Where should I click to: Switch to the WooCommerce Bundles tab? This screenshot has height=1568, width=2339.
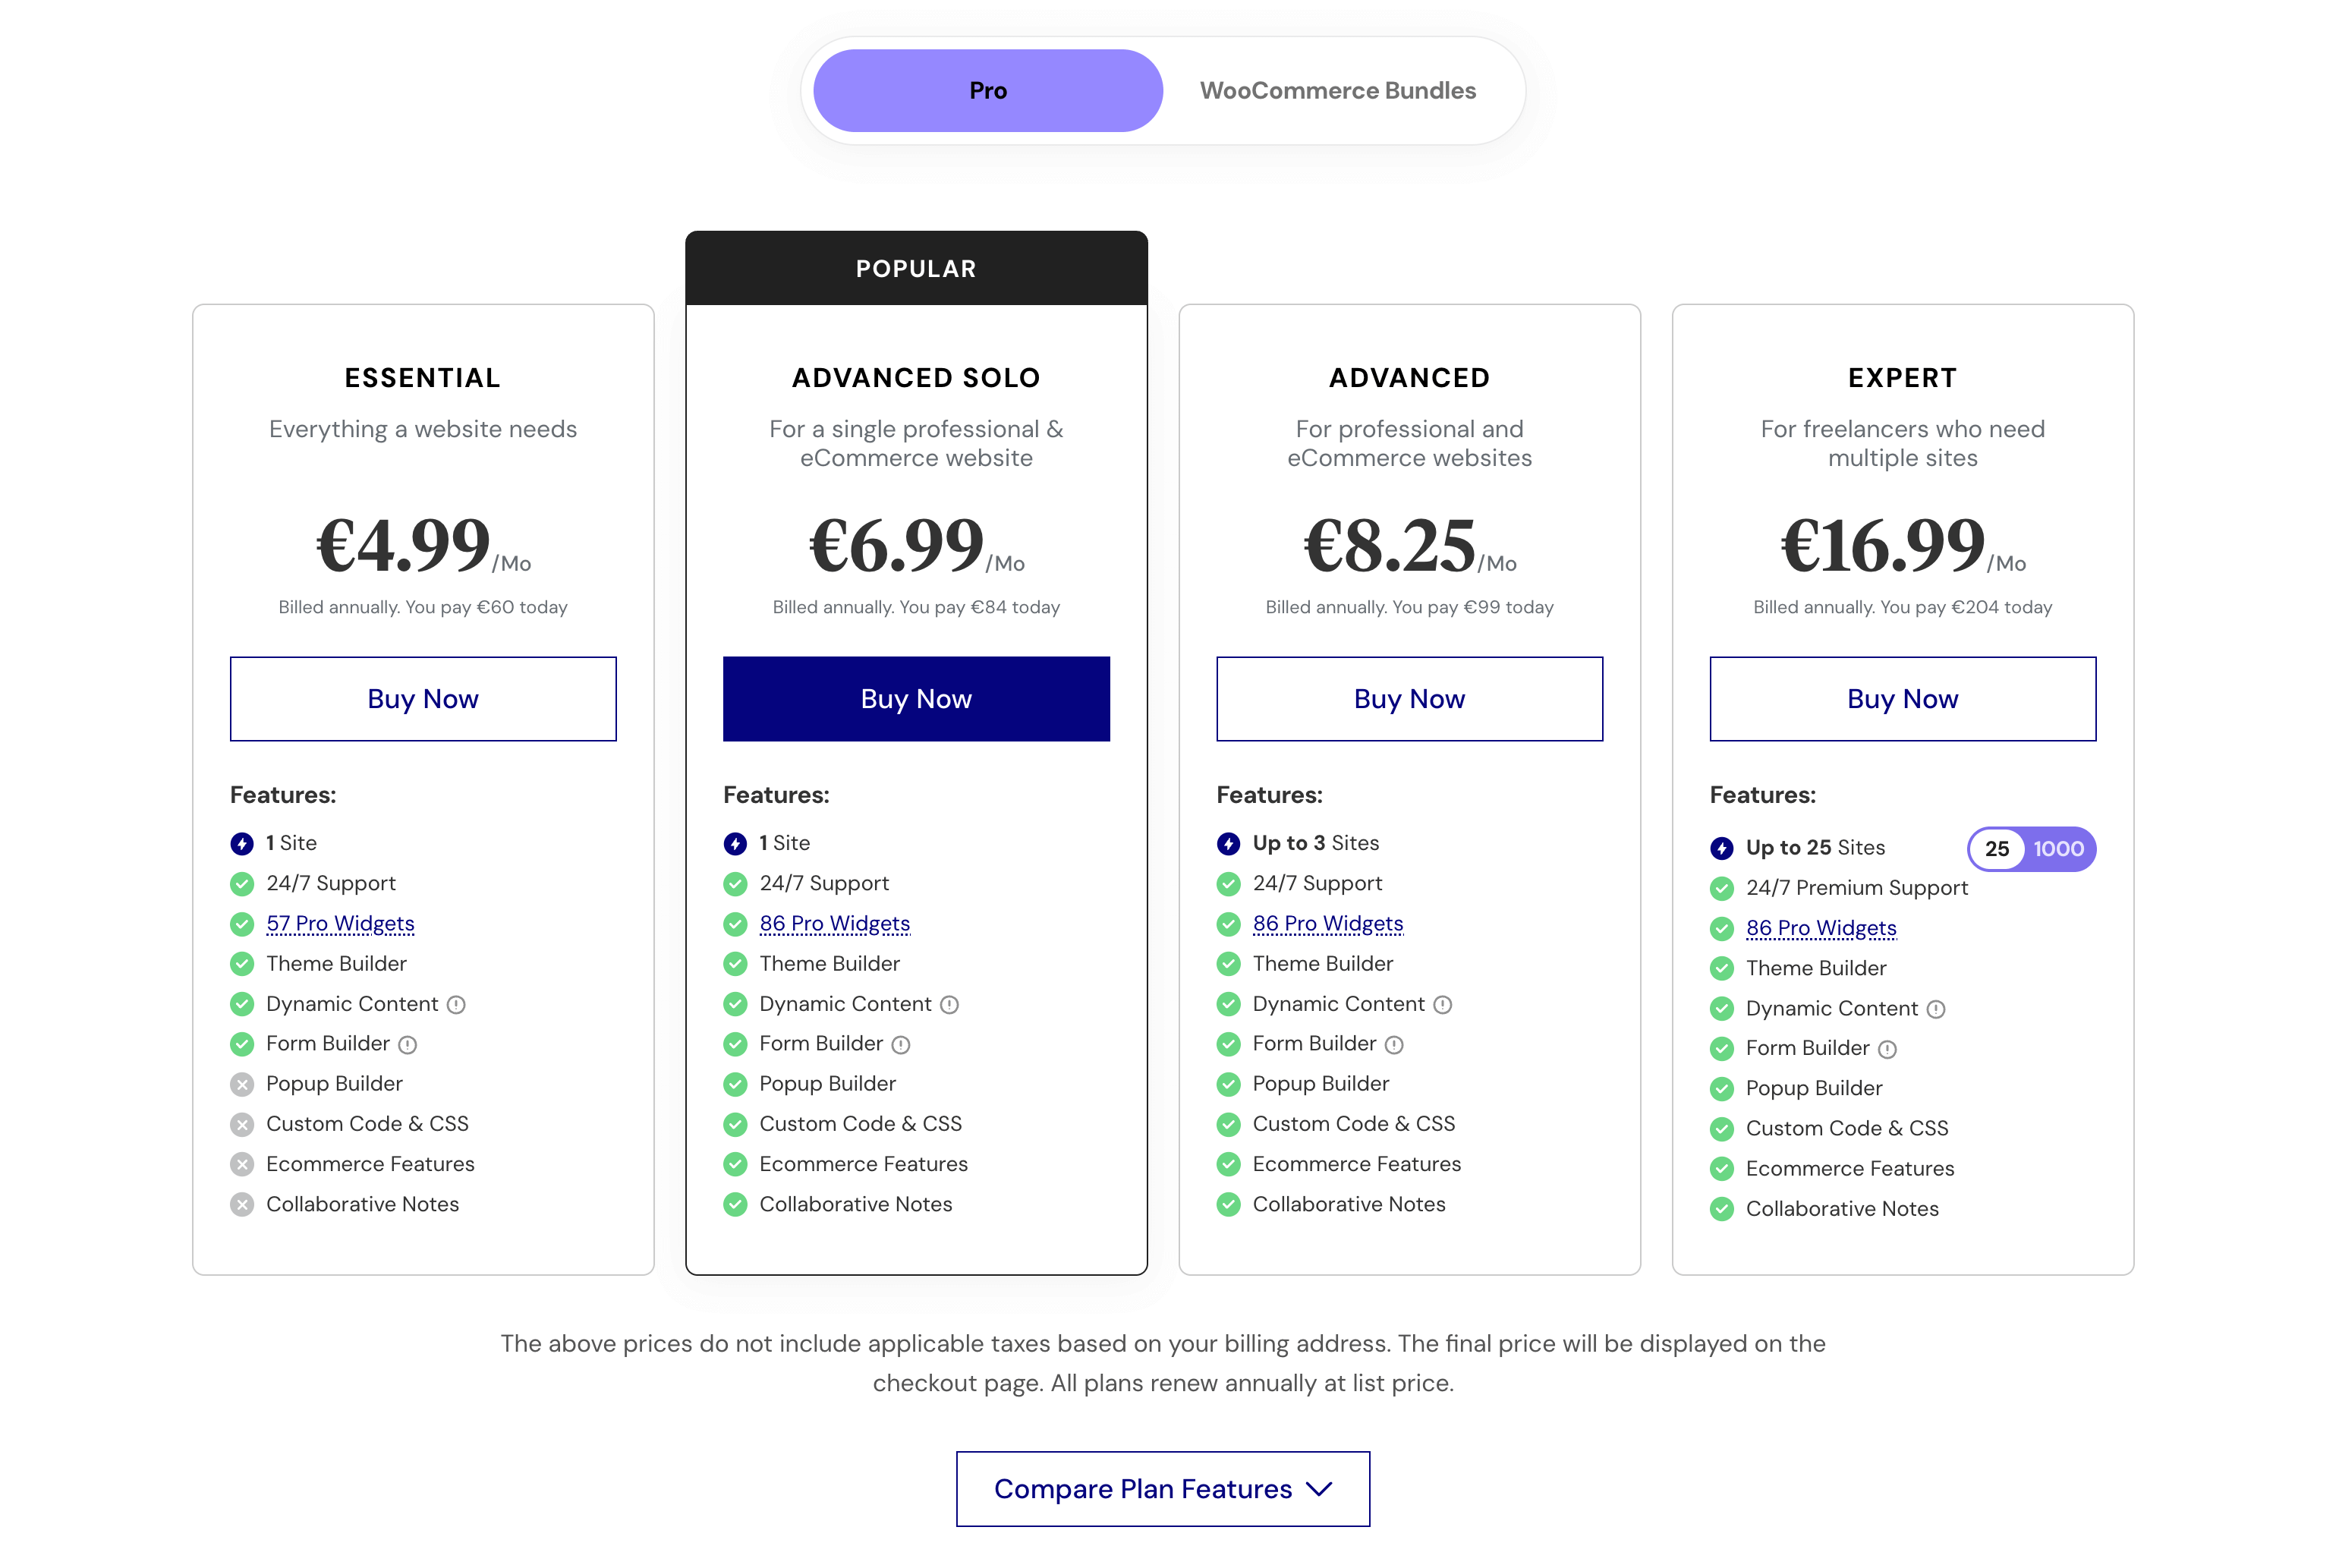1338,91
